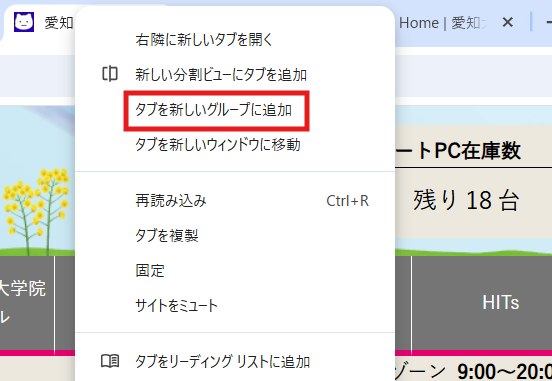Click the 残り 18 台 stock count text
552x381 pixels.
tap(466, 200)
